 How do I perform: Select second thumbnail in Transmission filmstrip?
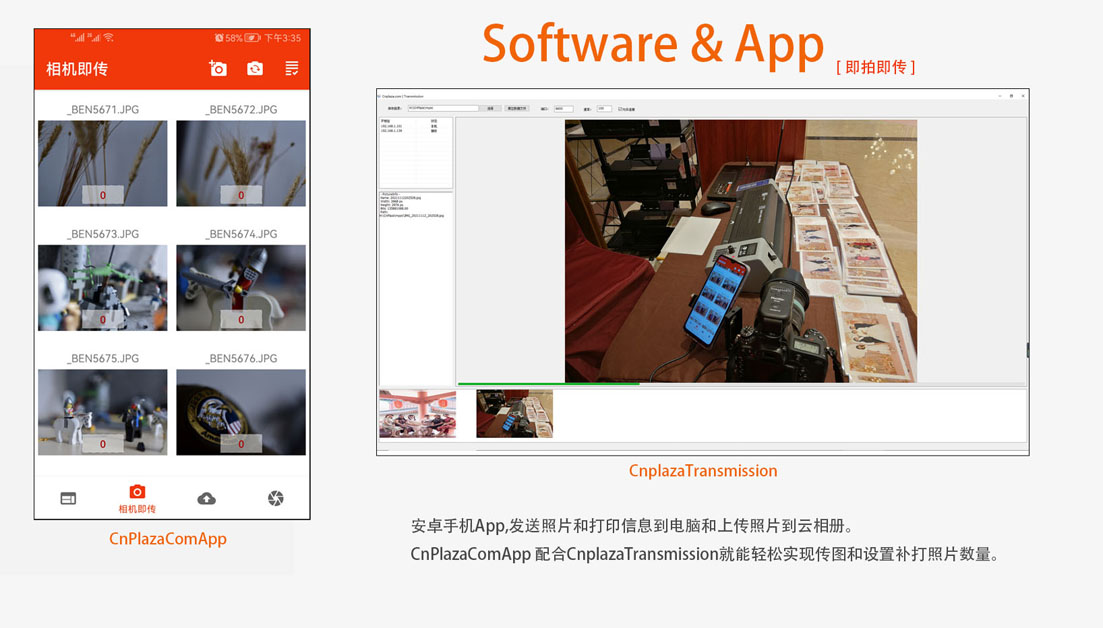click(514, 414)
